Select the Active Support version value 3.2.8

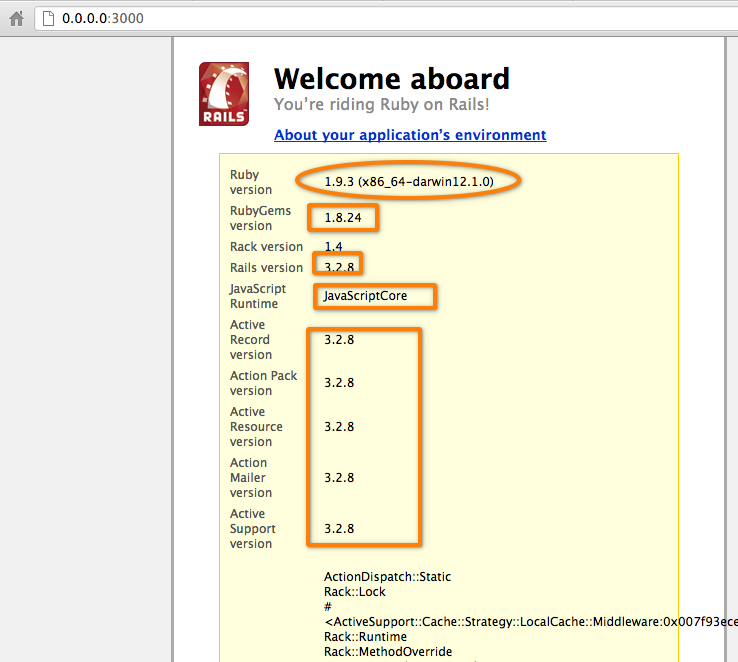coord(339,528)
